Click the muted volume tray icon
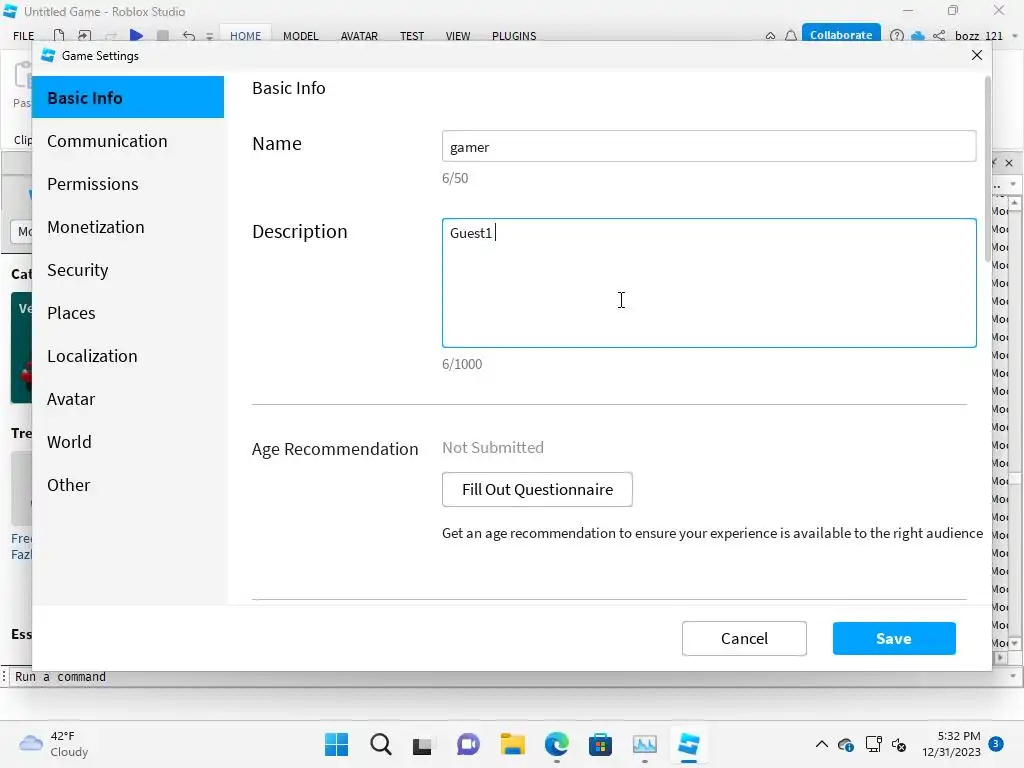The height and width of the screenshot is (768, 1024). [x=899, y=744]
